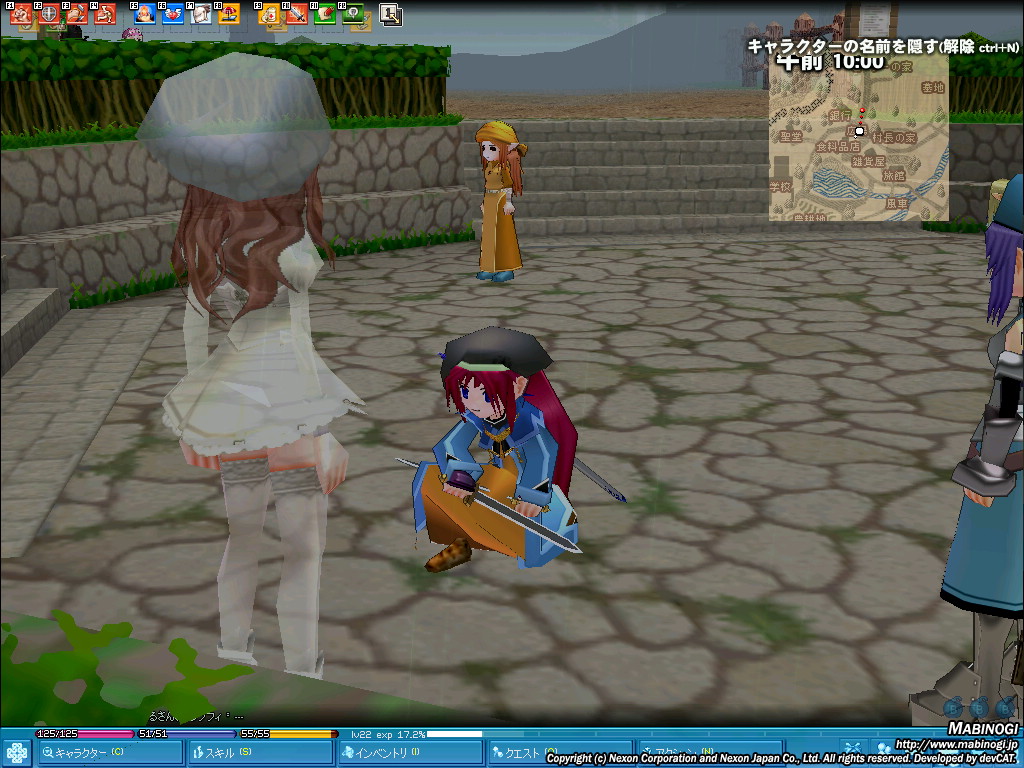The height and width of the screenshot is (768, 1024).
Task: Use the F12 green speech bubble hotkey icon
Action: point(353,14)
